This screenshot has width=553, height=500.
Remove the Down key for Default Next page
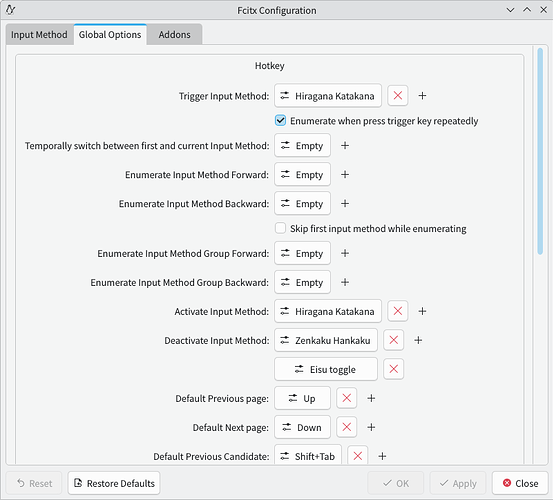pyautogui.click(x=347, y=427)
